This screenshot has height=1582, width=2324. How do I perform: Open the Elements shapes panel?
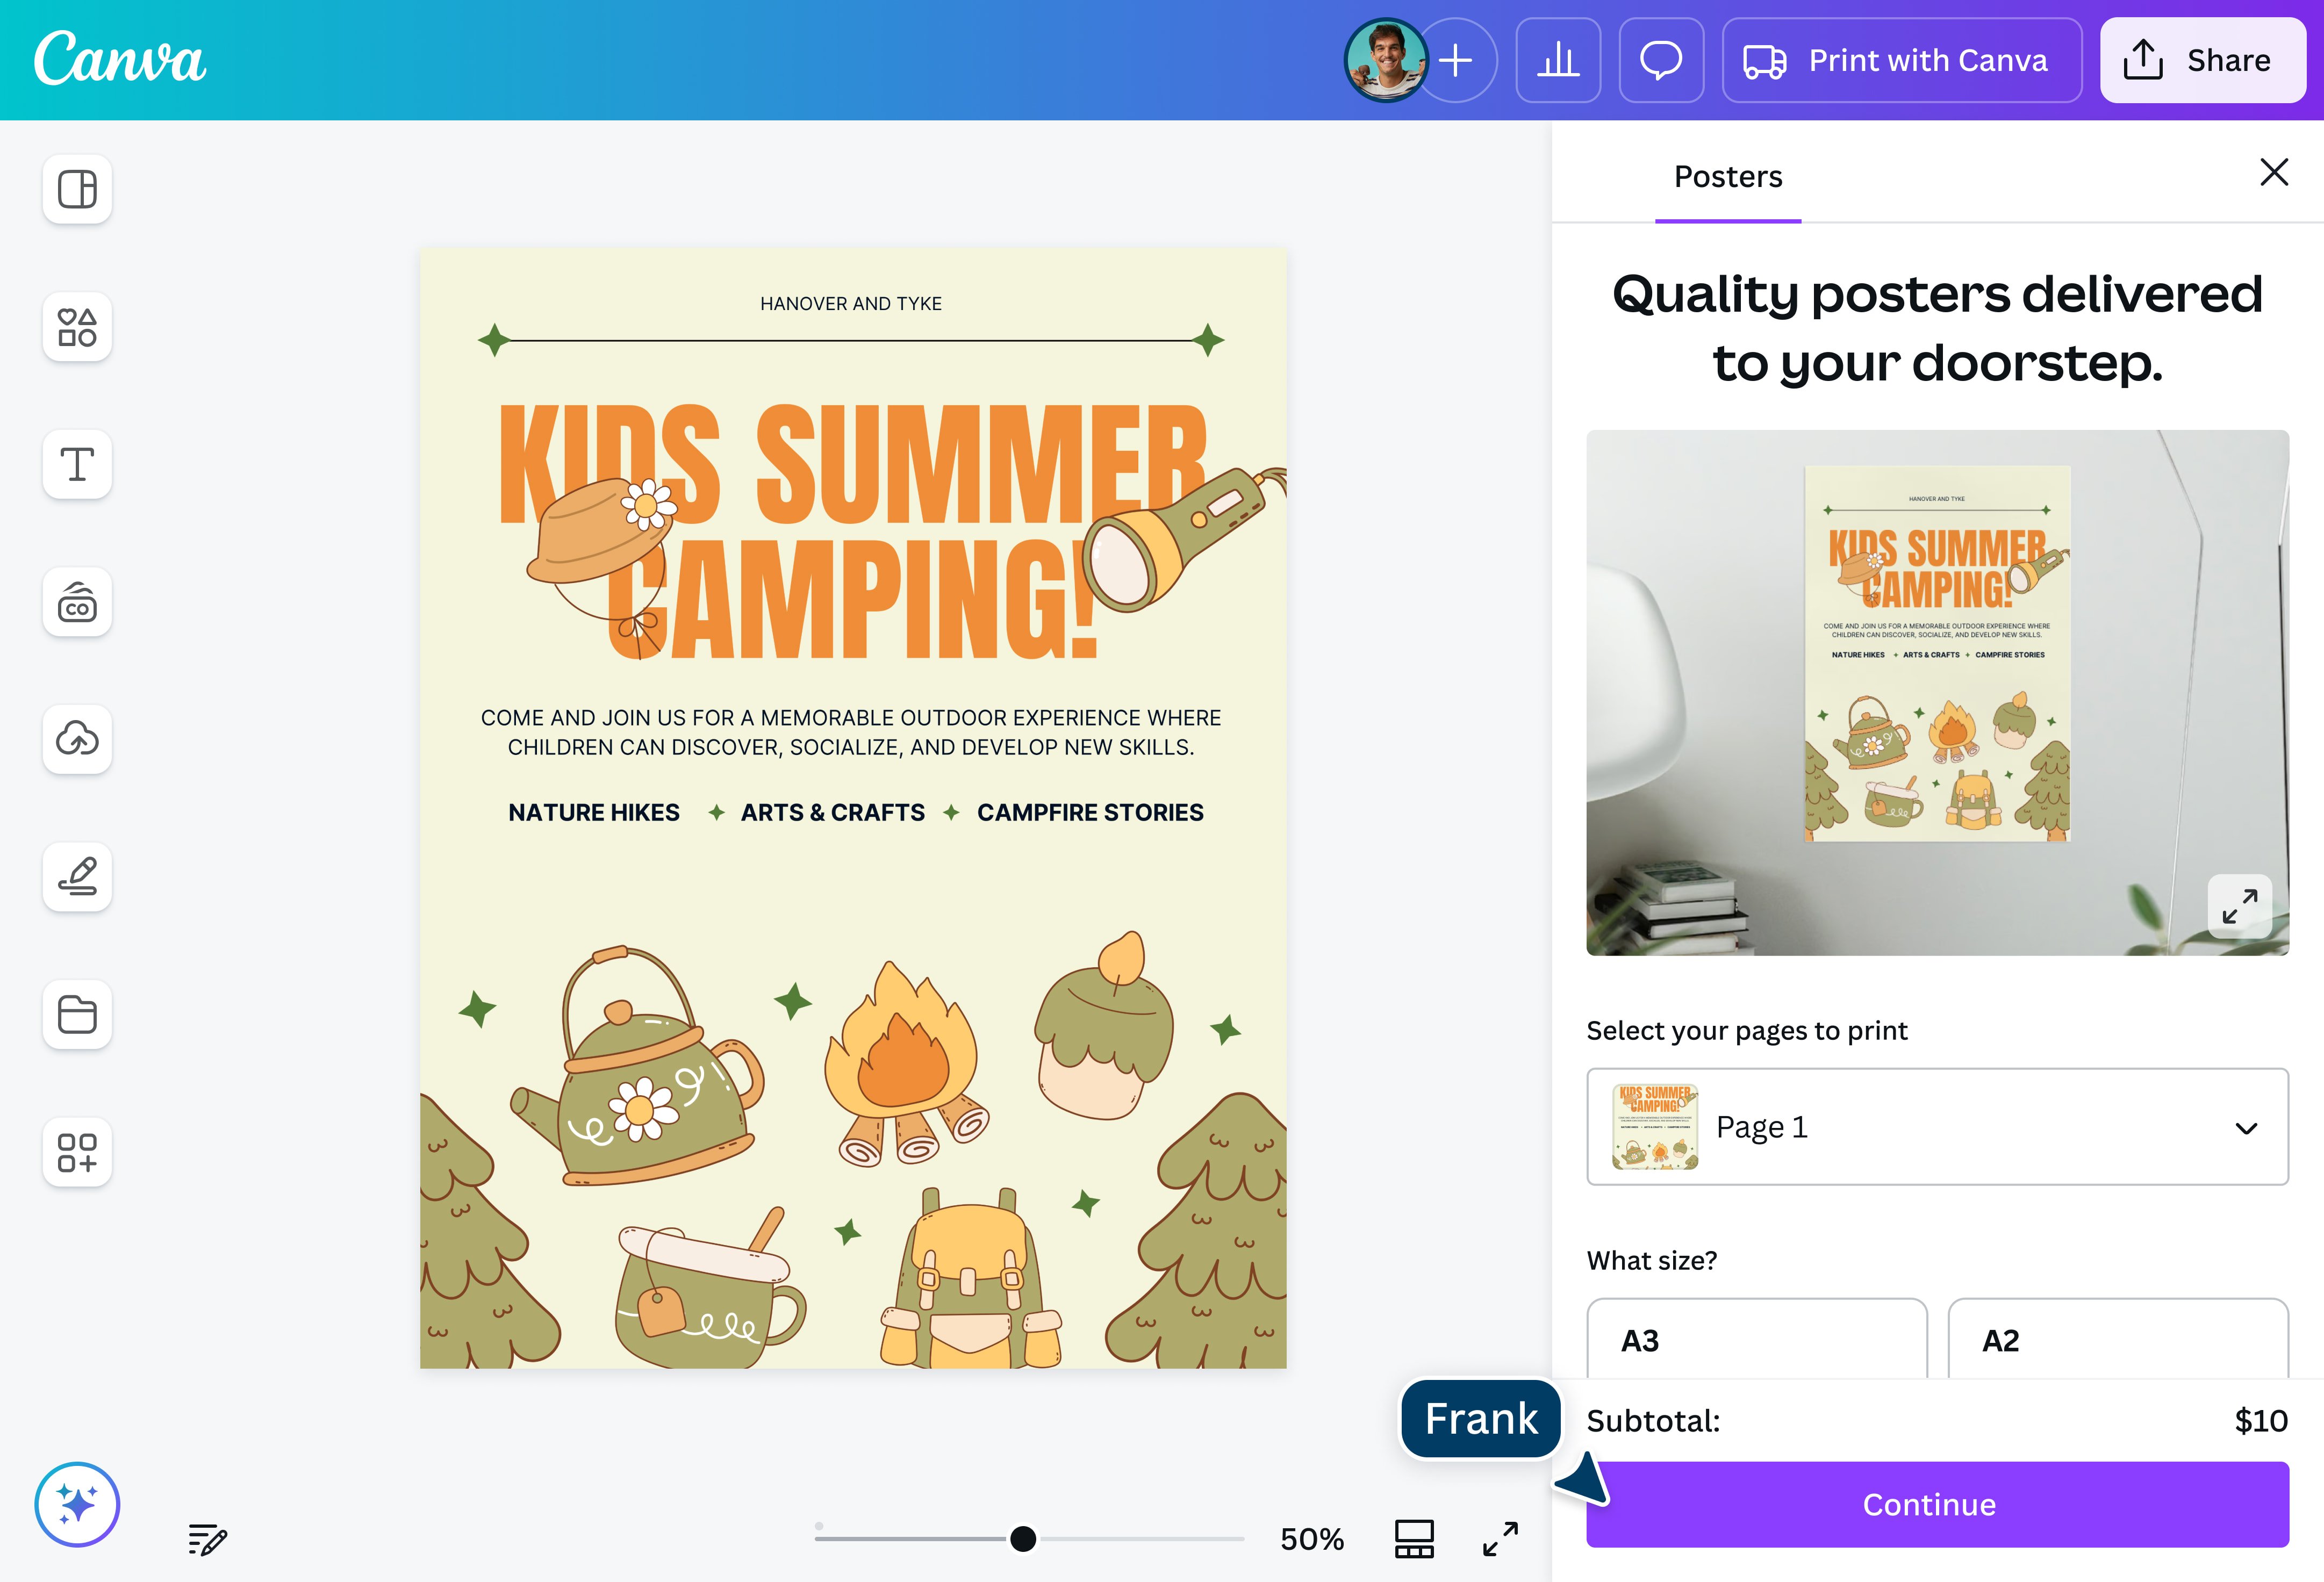pos(77,327)
